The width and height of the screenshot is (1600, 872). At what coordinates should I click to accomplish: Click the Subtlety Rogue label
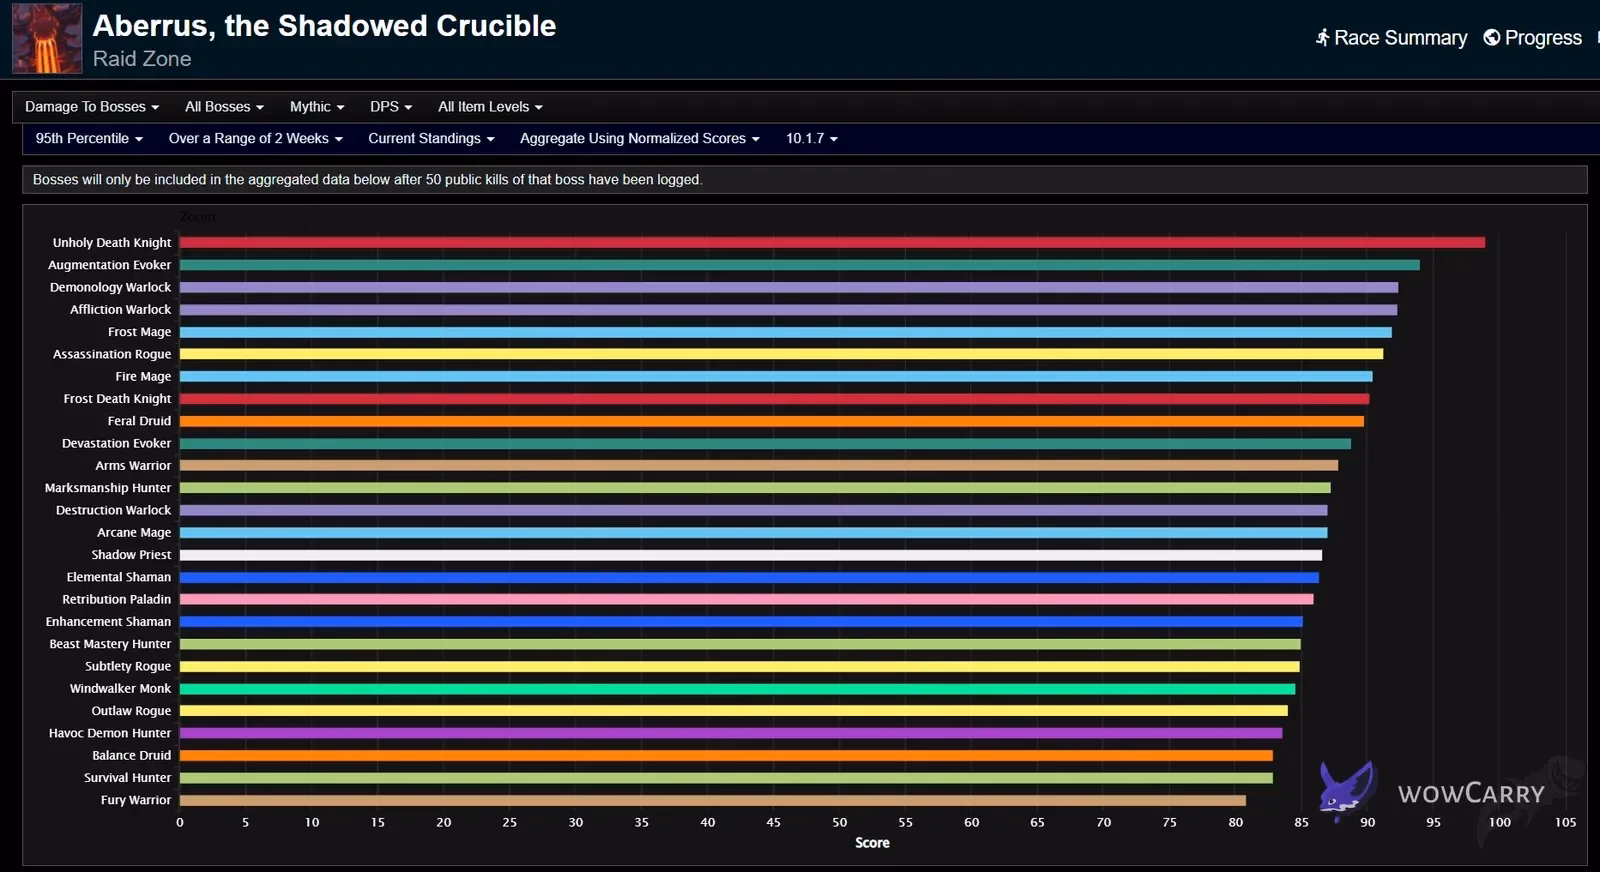128,666
